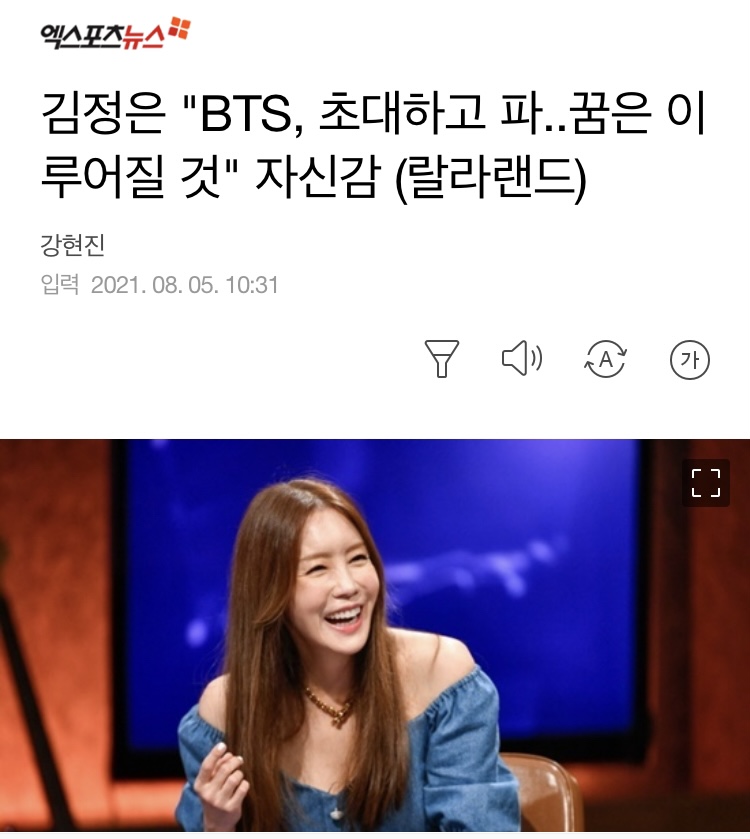Select the 입력 date stamp 2021. 08. 05.

pyautogui.click(x=154, y=285)
